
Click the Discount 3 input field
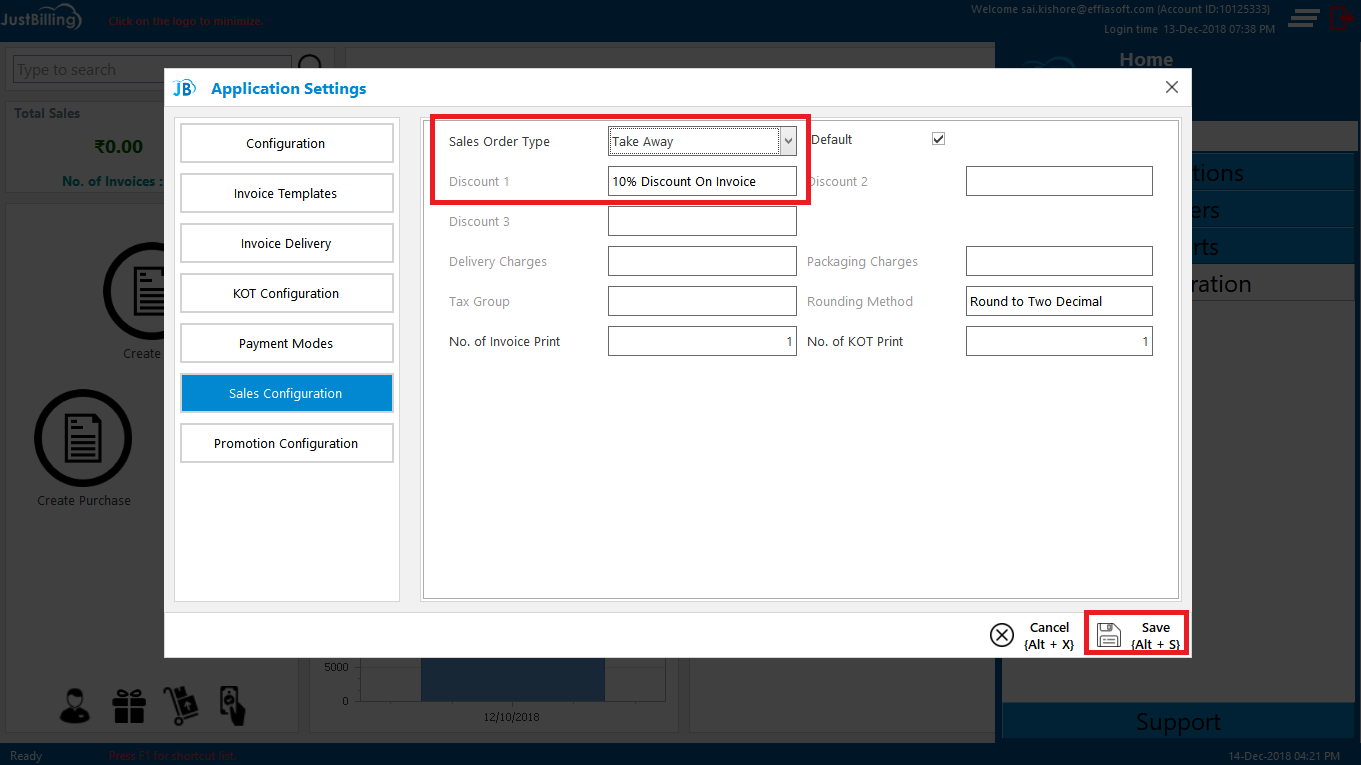click(702, 221)
